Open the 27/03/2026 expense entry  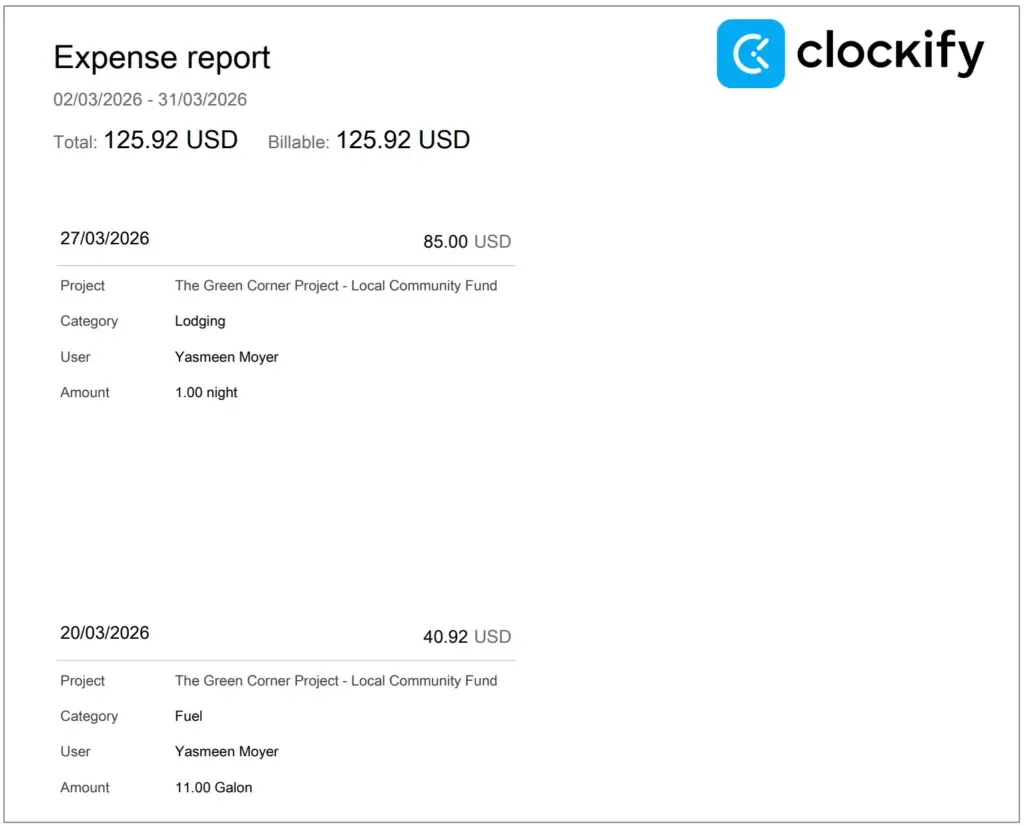point(104,238)
